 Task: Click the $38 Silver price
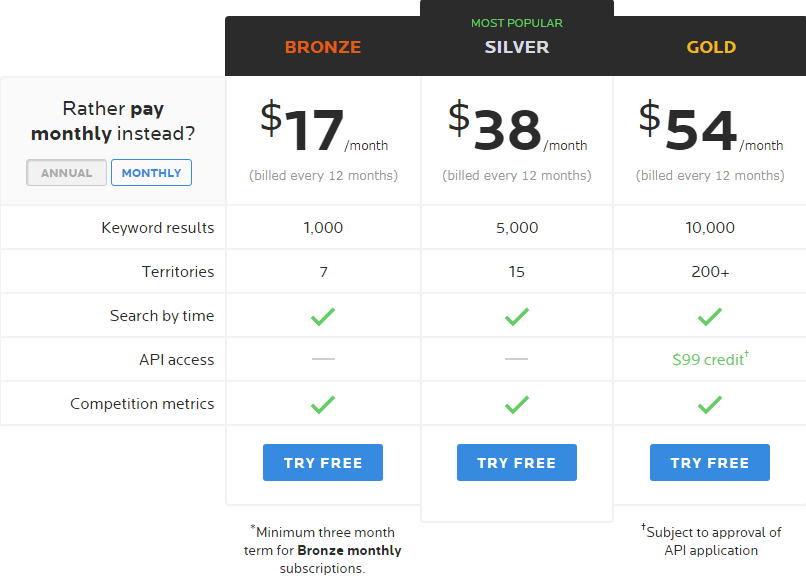pyautogui.click(x=495, y=126)
